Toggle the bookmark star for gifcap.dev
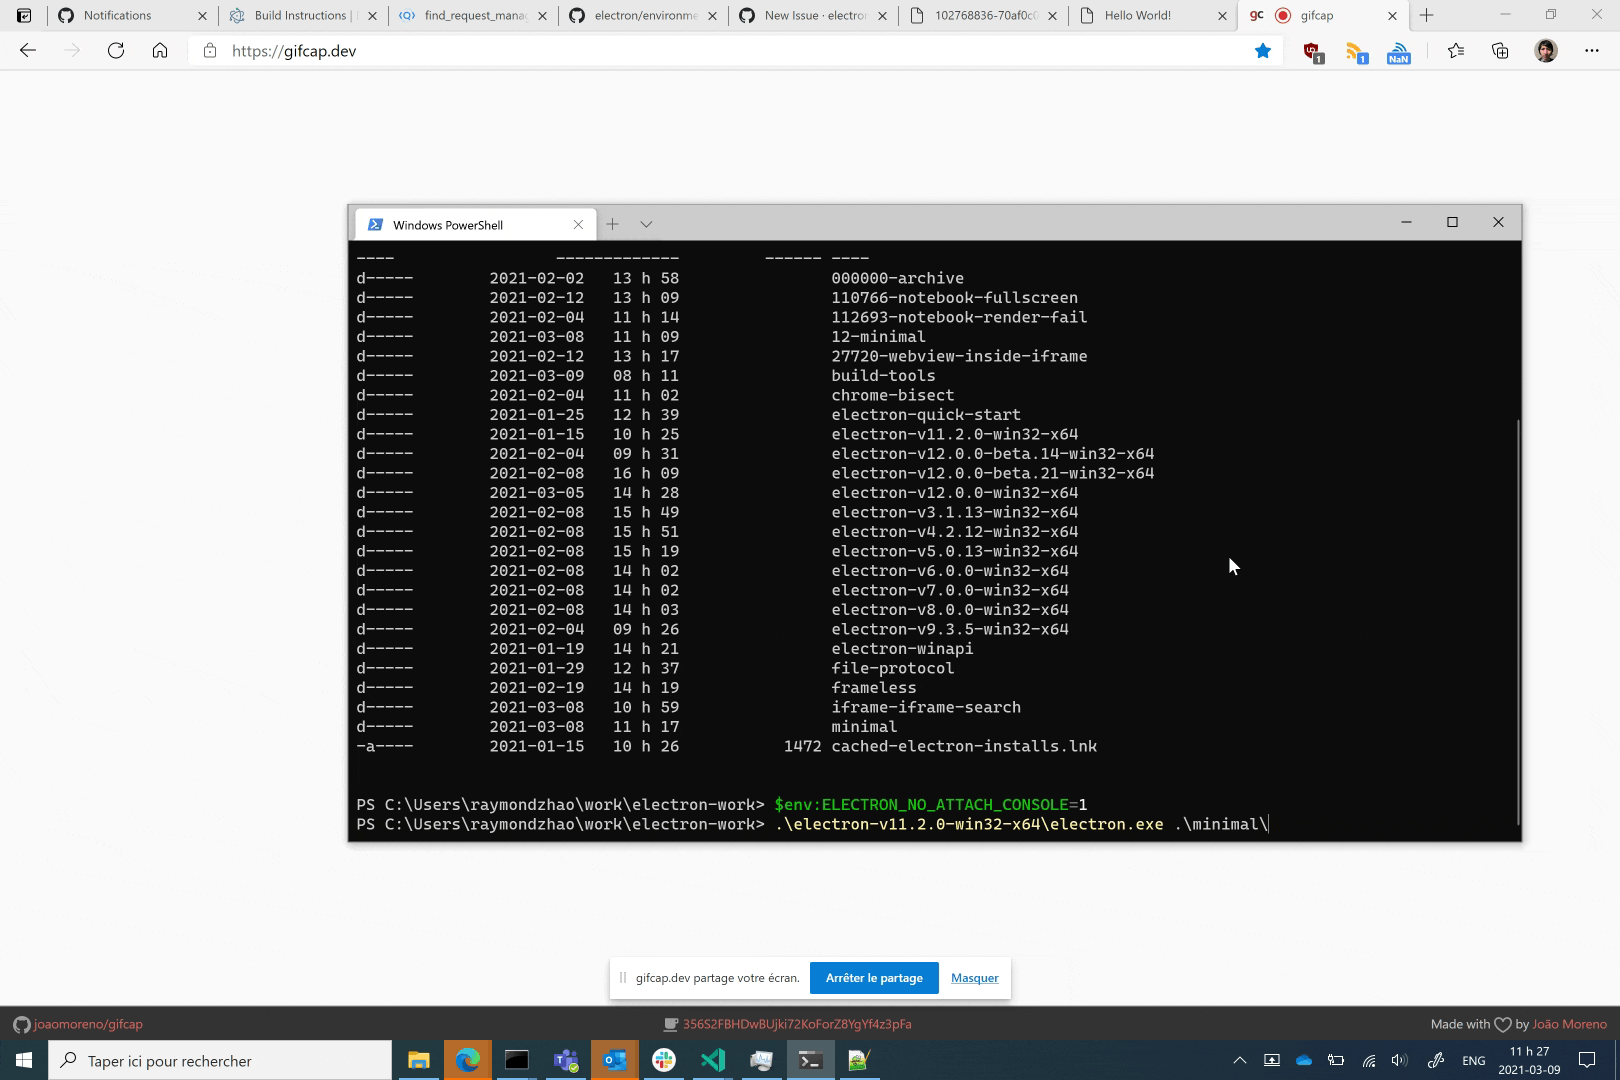The height and width of the screenshot is (1080, 1620). 1262,51
